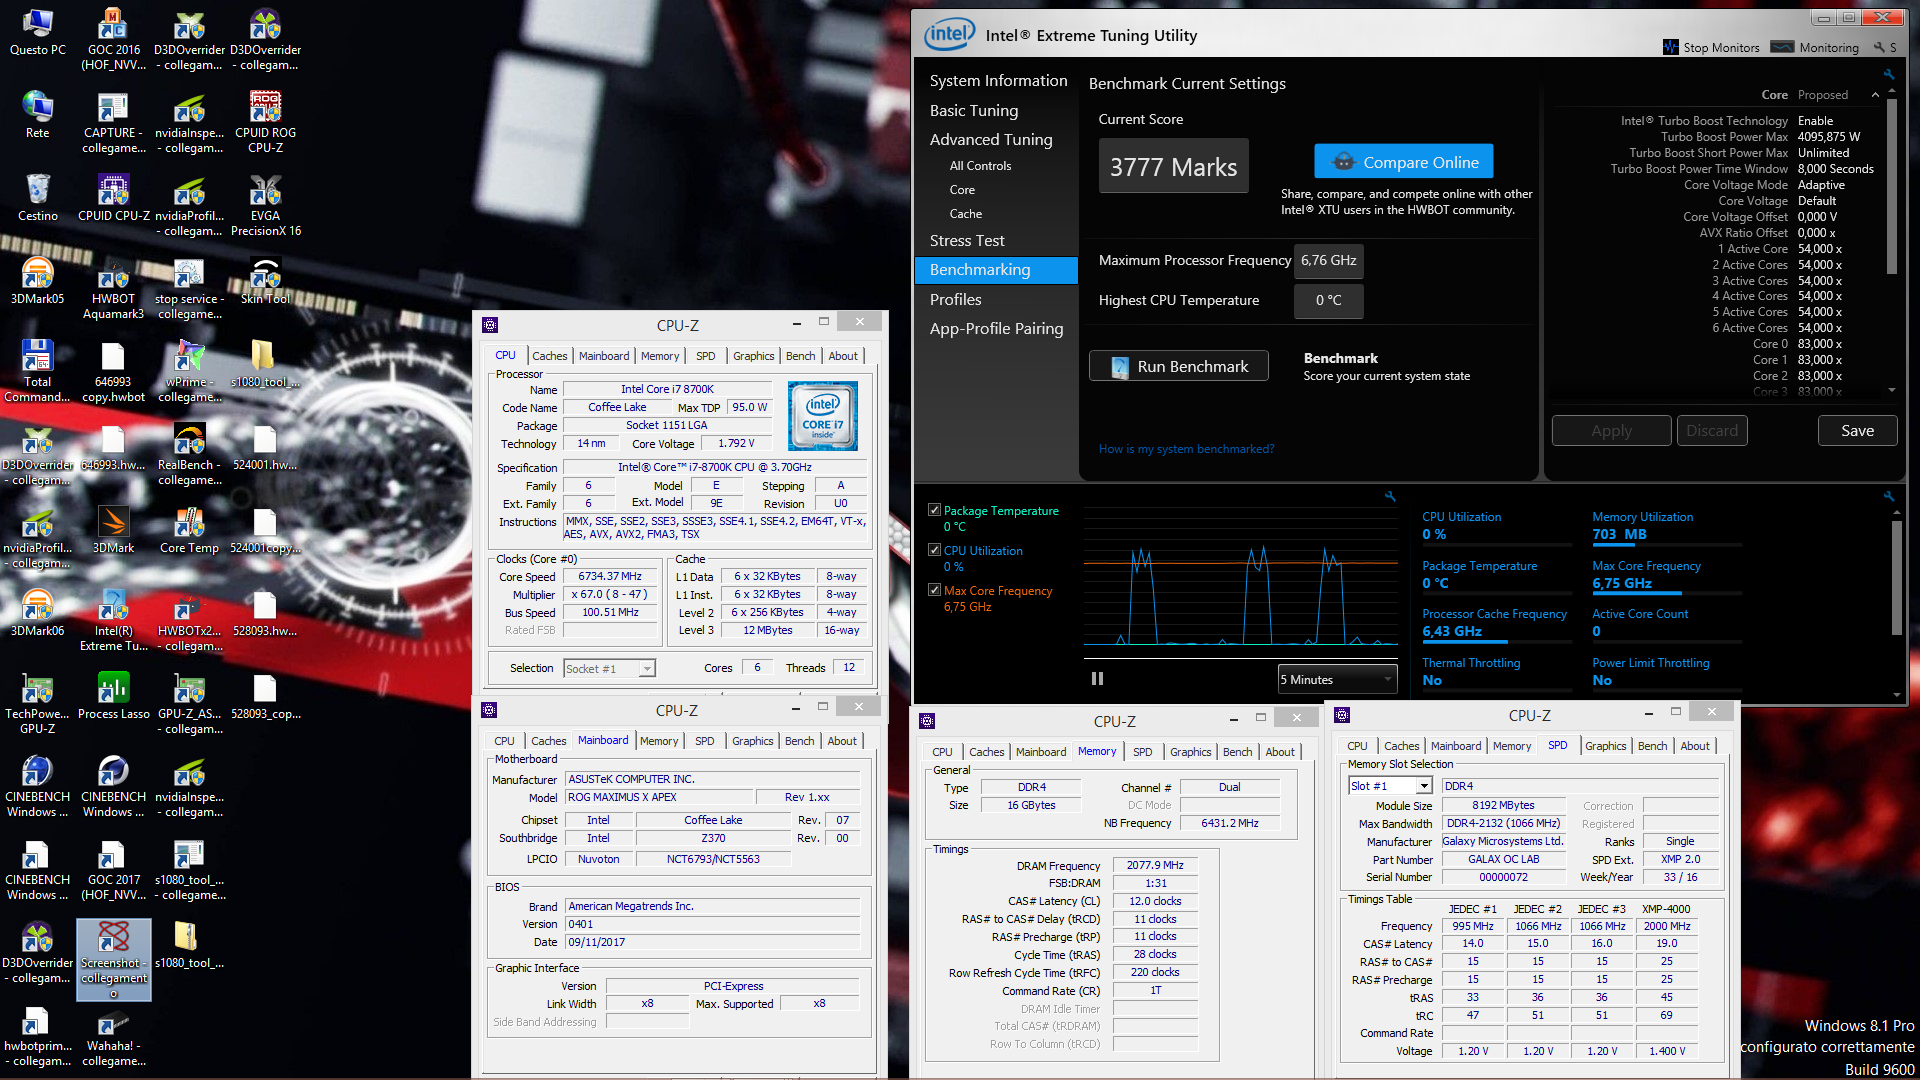Screen dimensions: 1920x1080
Task: Collapse the Core Proposed column chevron
Action: (x=1875, y=95)
